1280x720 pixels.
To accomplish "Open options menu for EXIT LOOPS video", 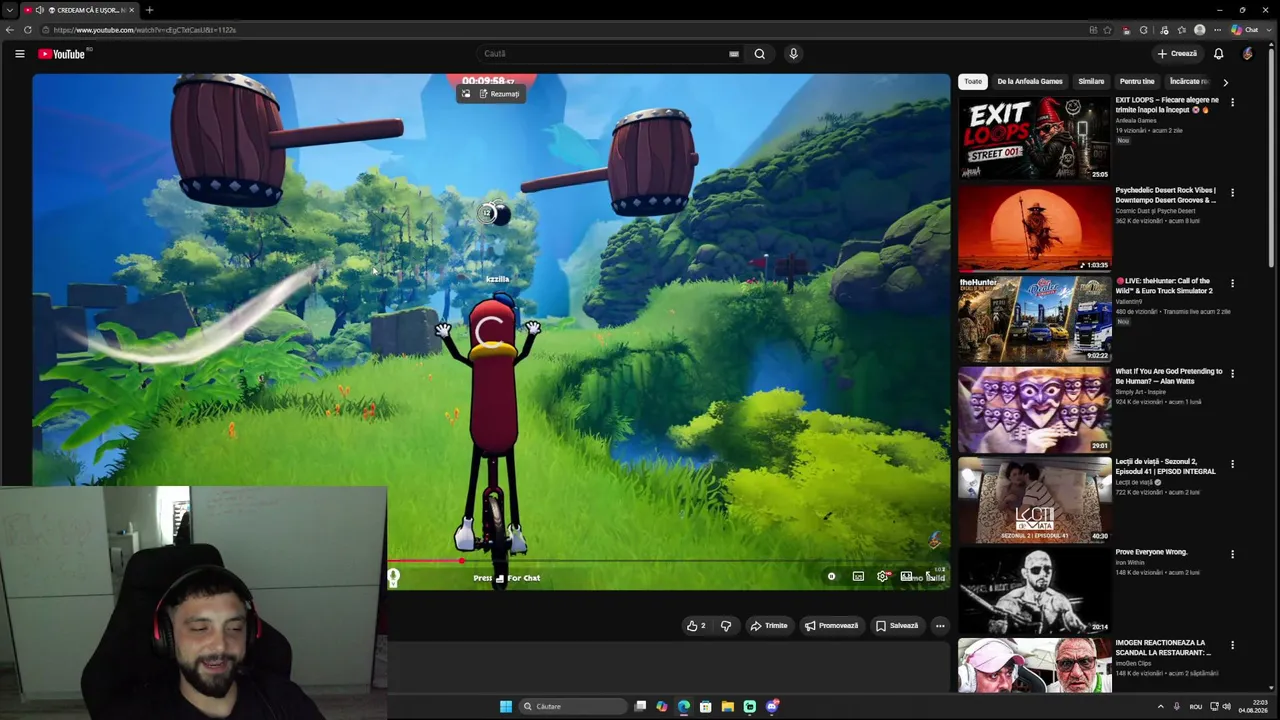I will tap(1232, 102).
